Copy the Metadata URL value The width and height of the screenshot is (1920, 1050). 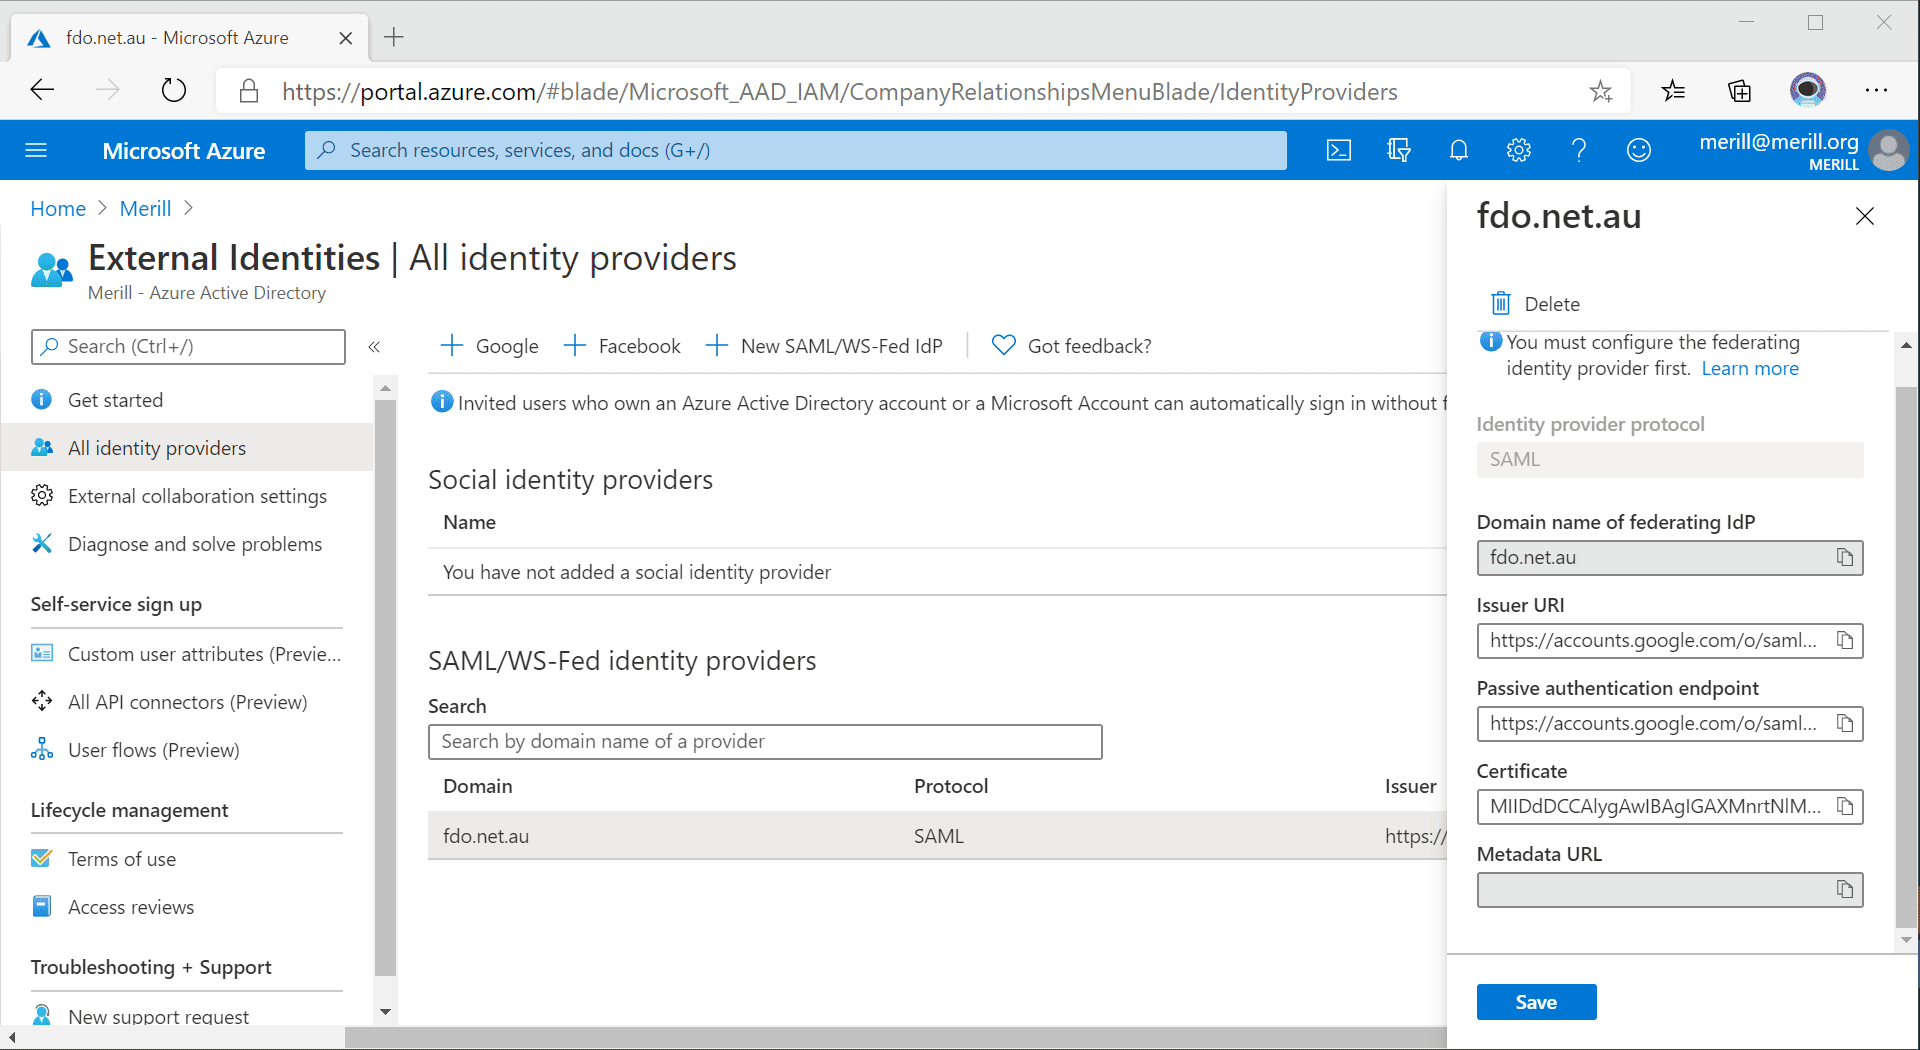pos(1845,890)
